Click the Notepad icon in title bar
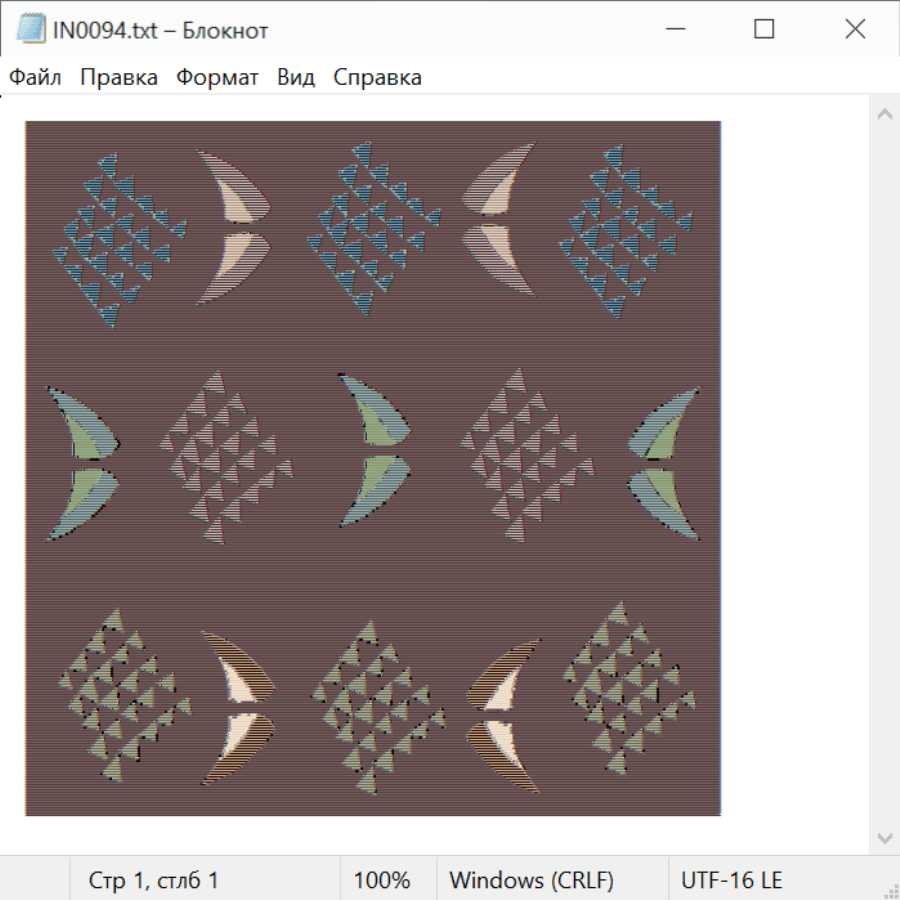This screenshot has height=900, width=900. pos(30,30)
